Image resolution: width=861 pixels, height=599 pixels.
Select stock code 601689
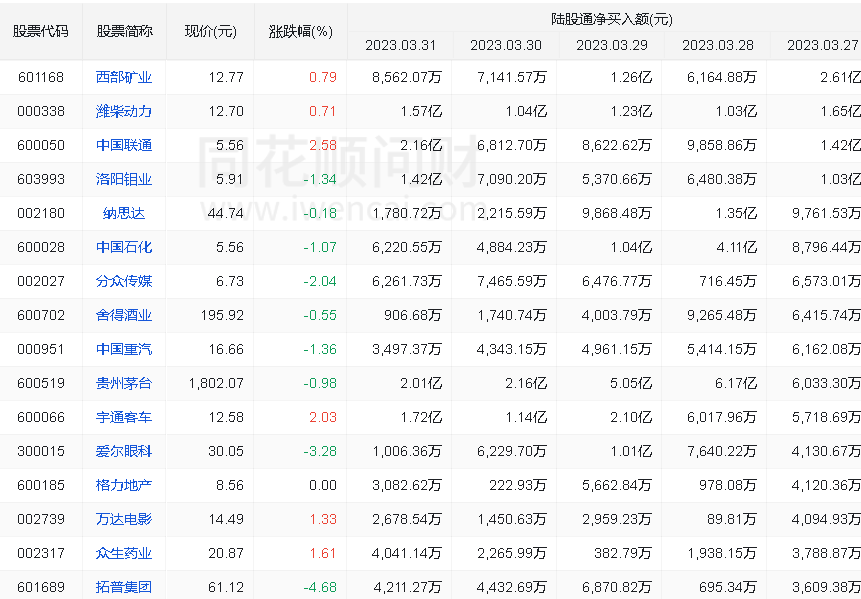(41, 587)
